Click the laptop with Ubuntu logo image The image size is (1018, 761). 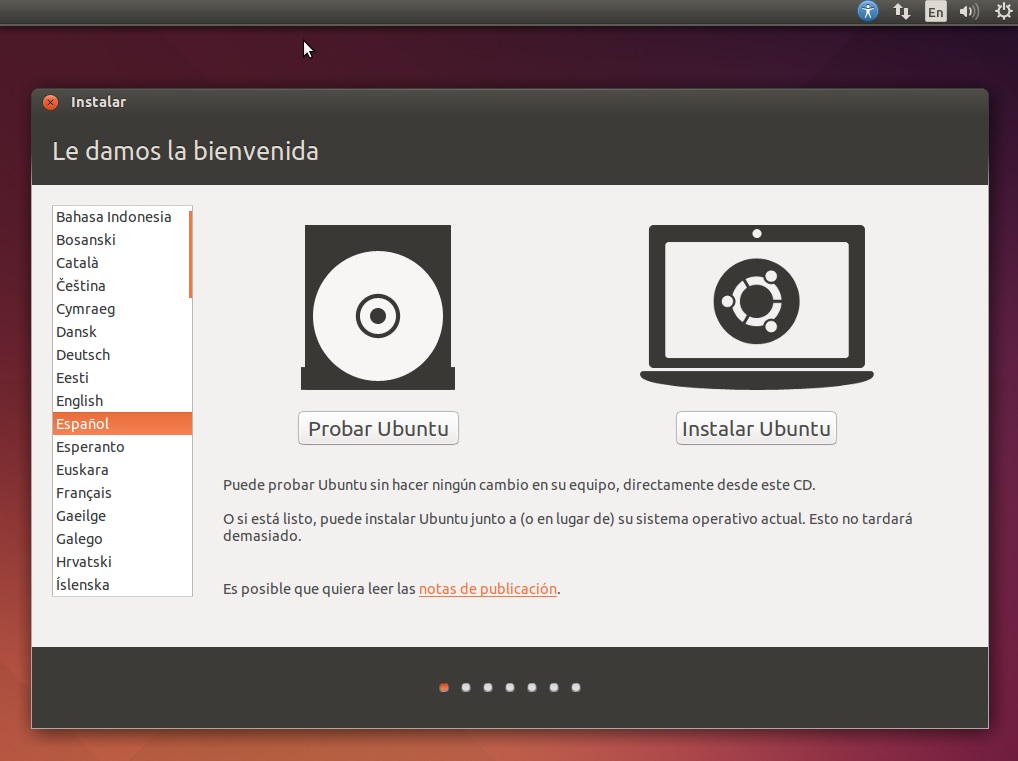pyautogui.click(x=756, y=307)
